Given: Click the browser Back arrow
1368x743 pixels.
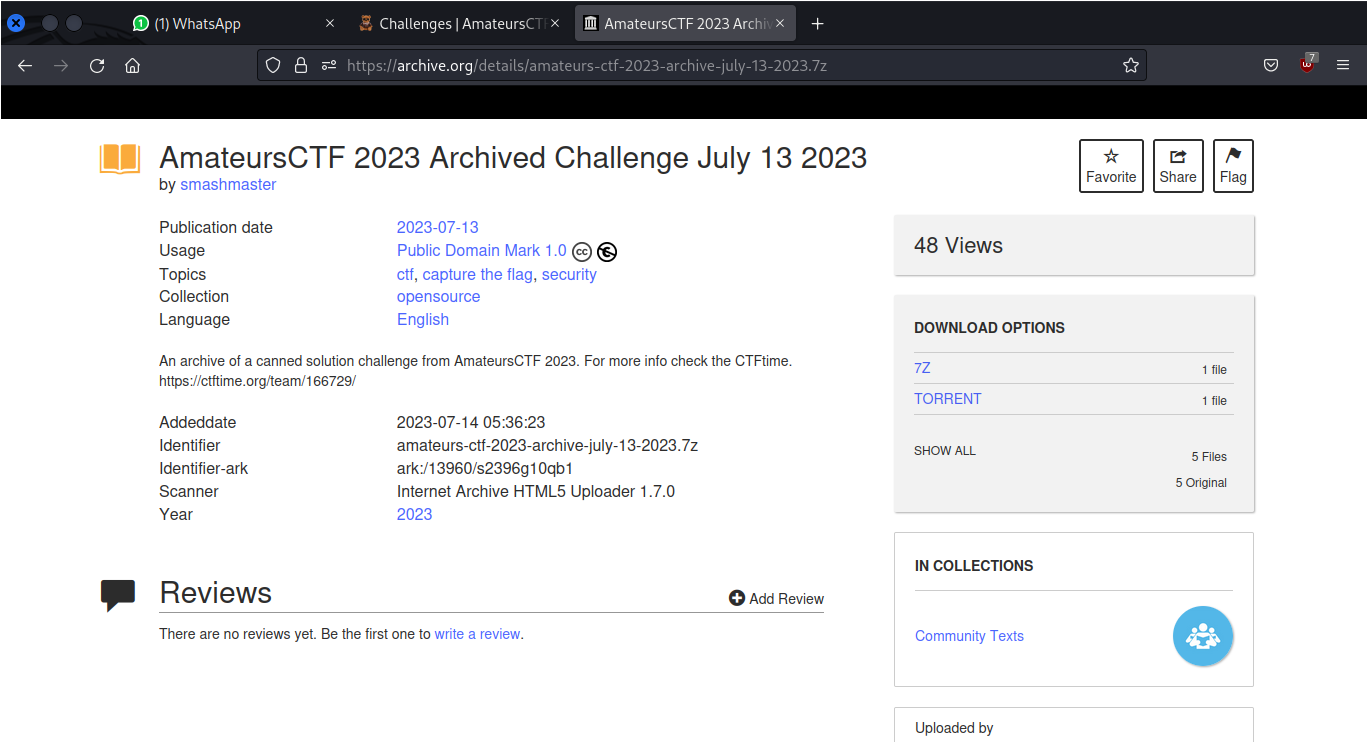Looking at the screenshot, I should tap(25, 66).
